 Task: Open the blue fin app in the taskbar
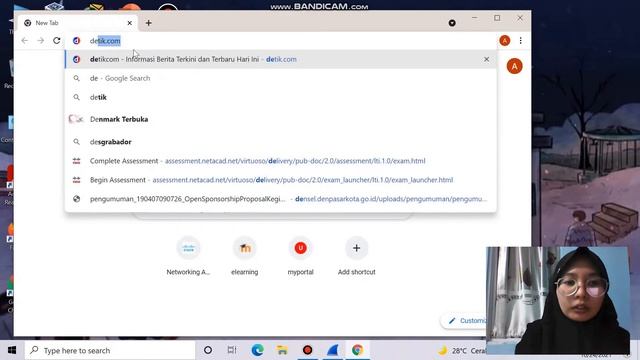pyautogui.click(x=333, y=350)
